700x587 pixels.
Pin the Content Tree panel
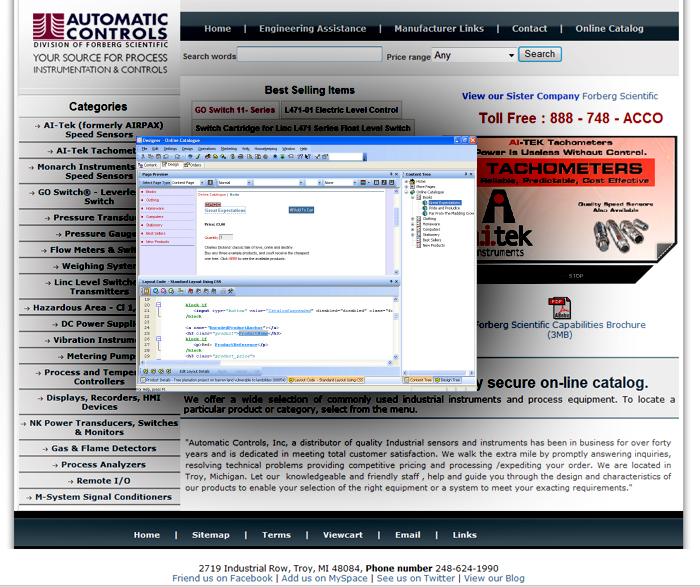[466, 174]
